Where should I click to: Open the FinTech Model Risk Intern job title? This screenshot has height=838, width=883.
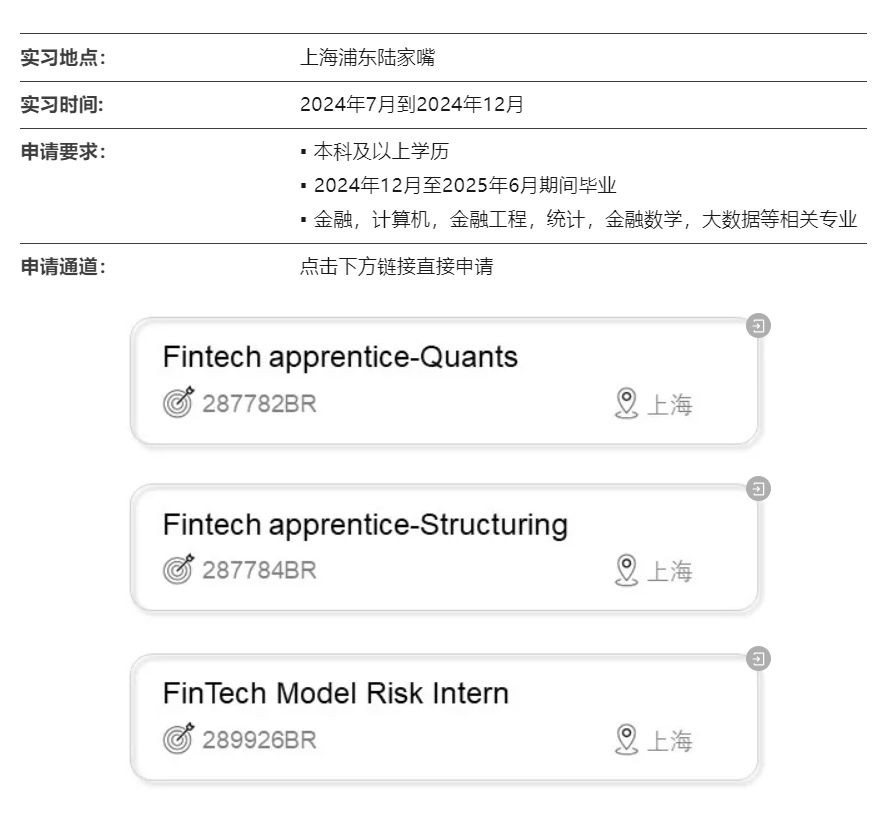(x=335, y=693)
